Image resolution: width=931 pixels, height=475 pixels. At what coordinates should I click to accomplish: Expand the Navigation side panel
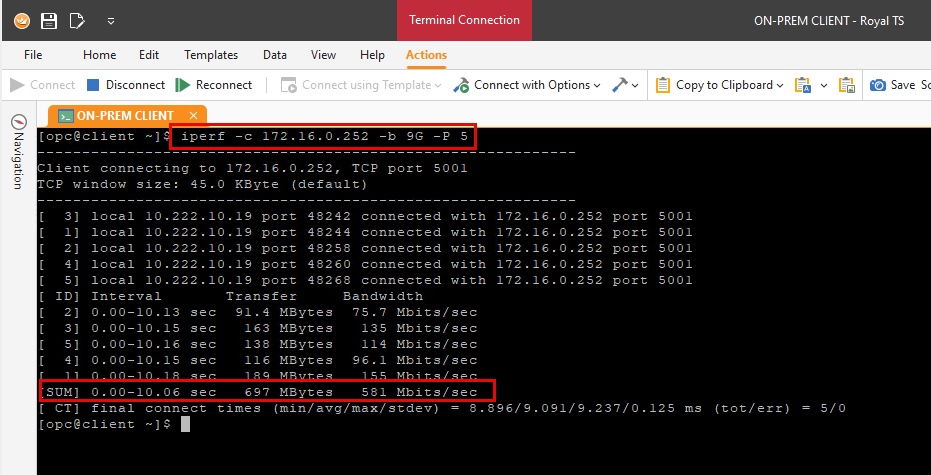point(17,152)
